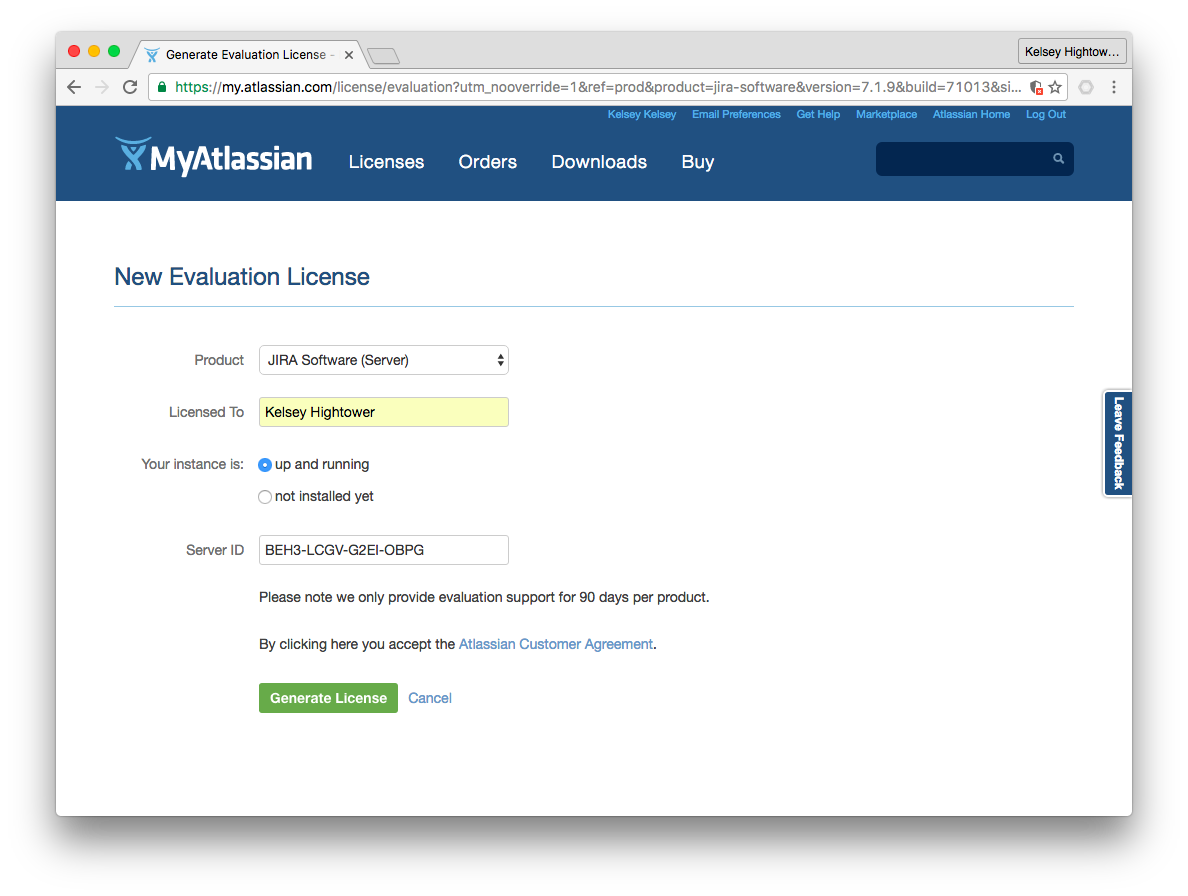Click the blocked content shield icon in address bar
This screenshot has height=896, width=1188.
[x=1036, y=87]
